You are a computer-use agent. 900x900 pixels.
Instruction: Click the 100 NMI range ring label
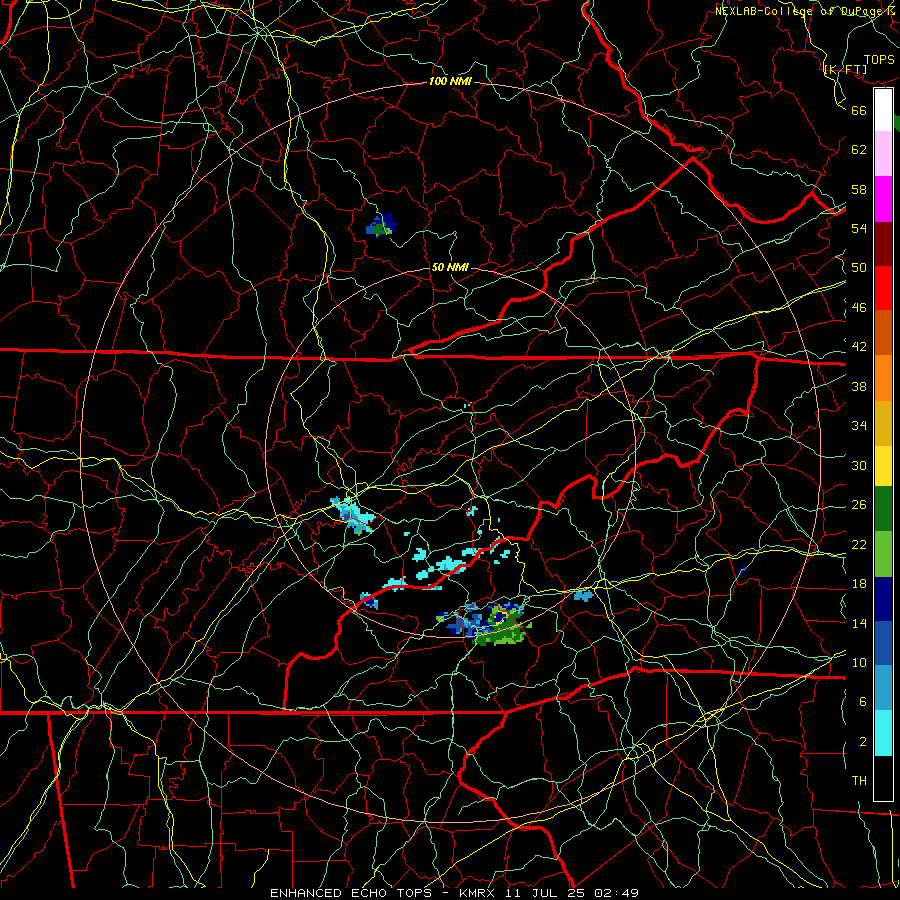(450, 82)
